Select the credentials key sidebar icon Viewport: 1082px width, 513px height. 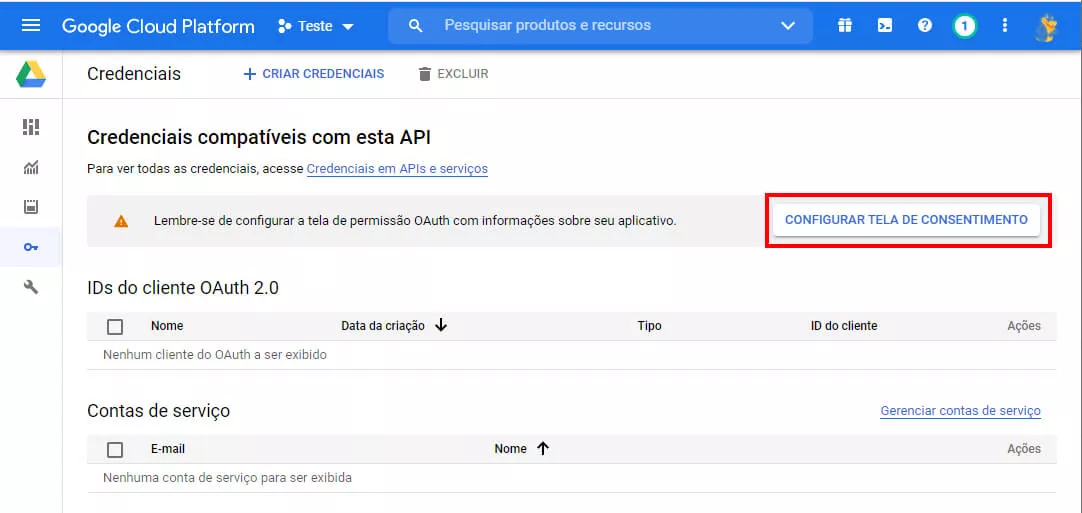[x=31, y=246]
